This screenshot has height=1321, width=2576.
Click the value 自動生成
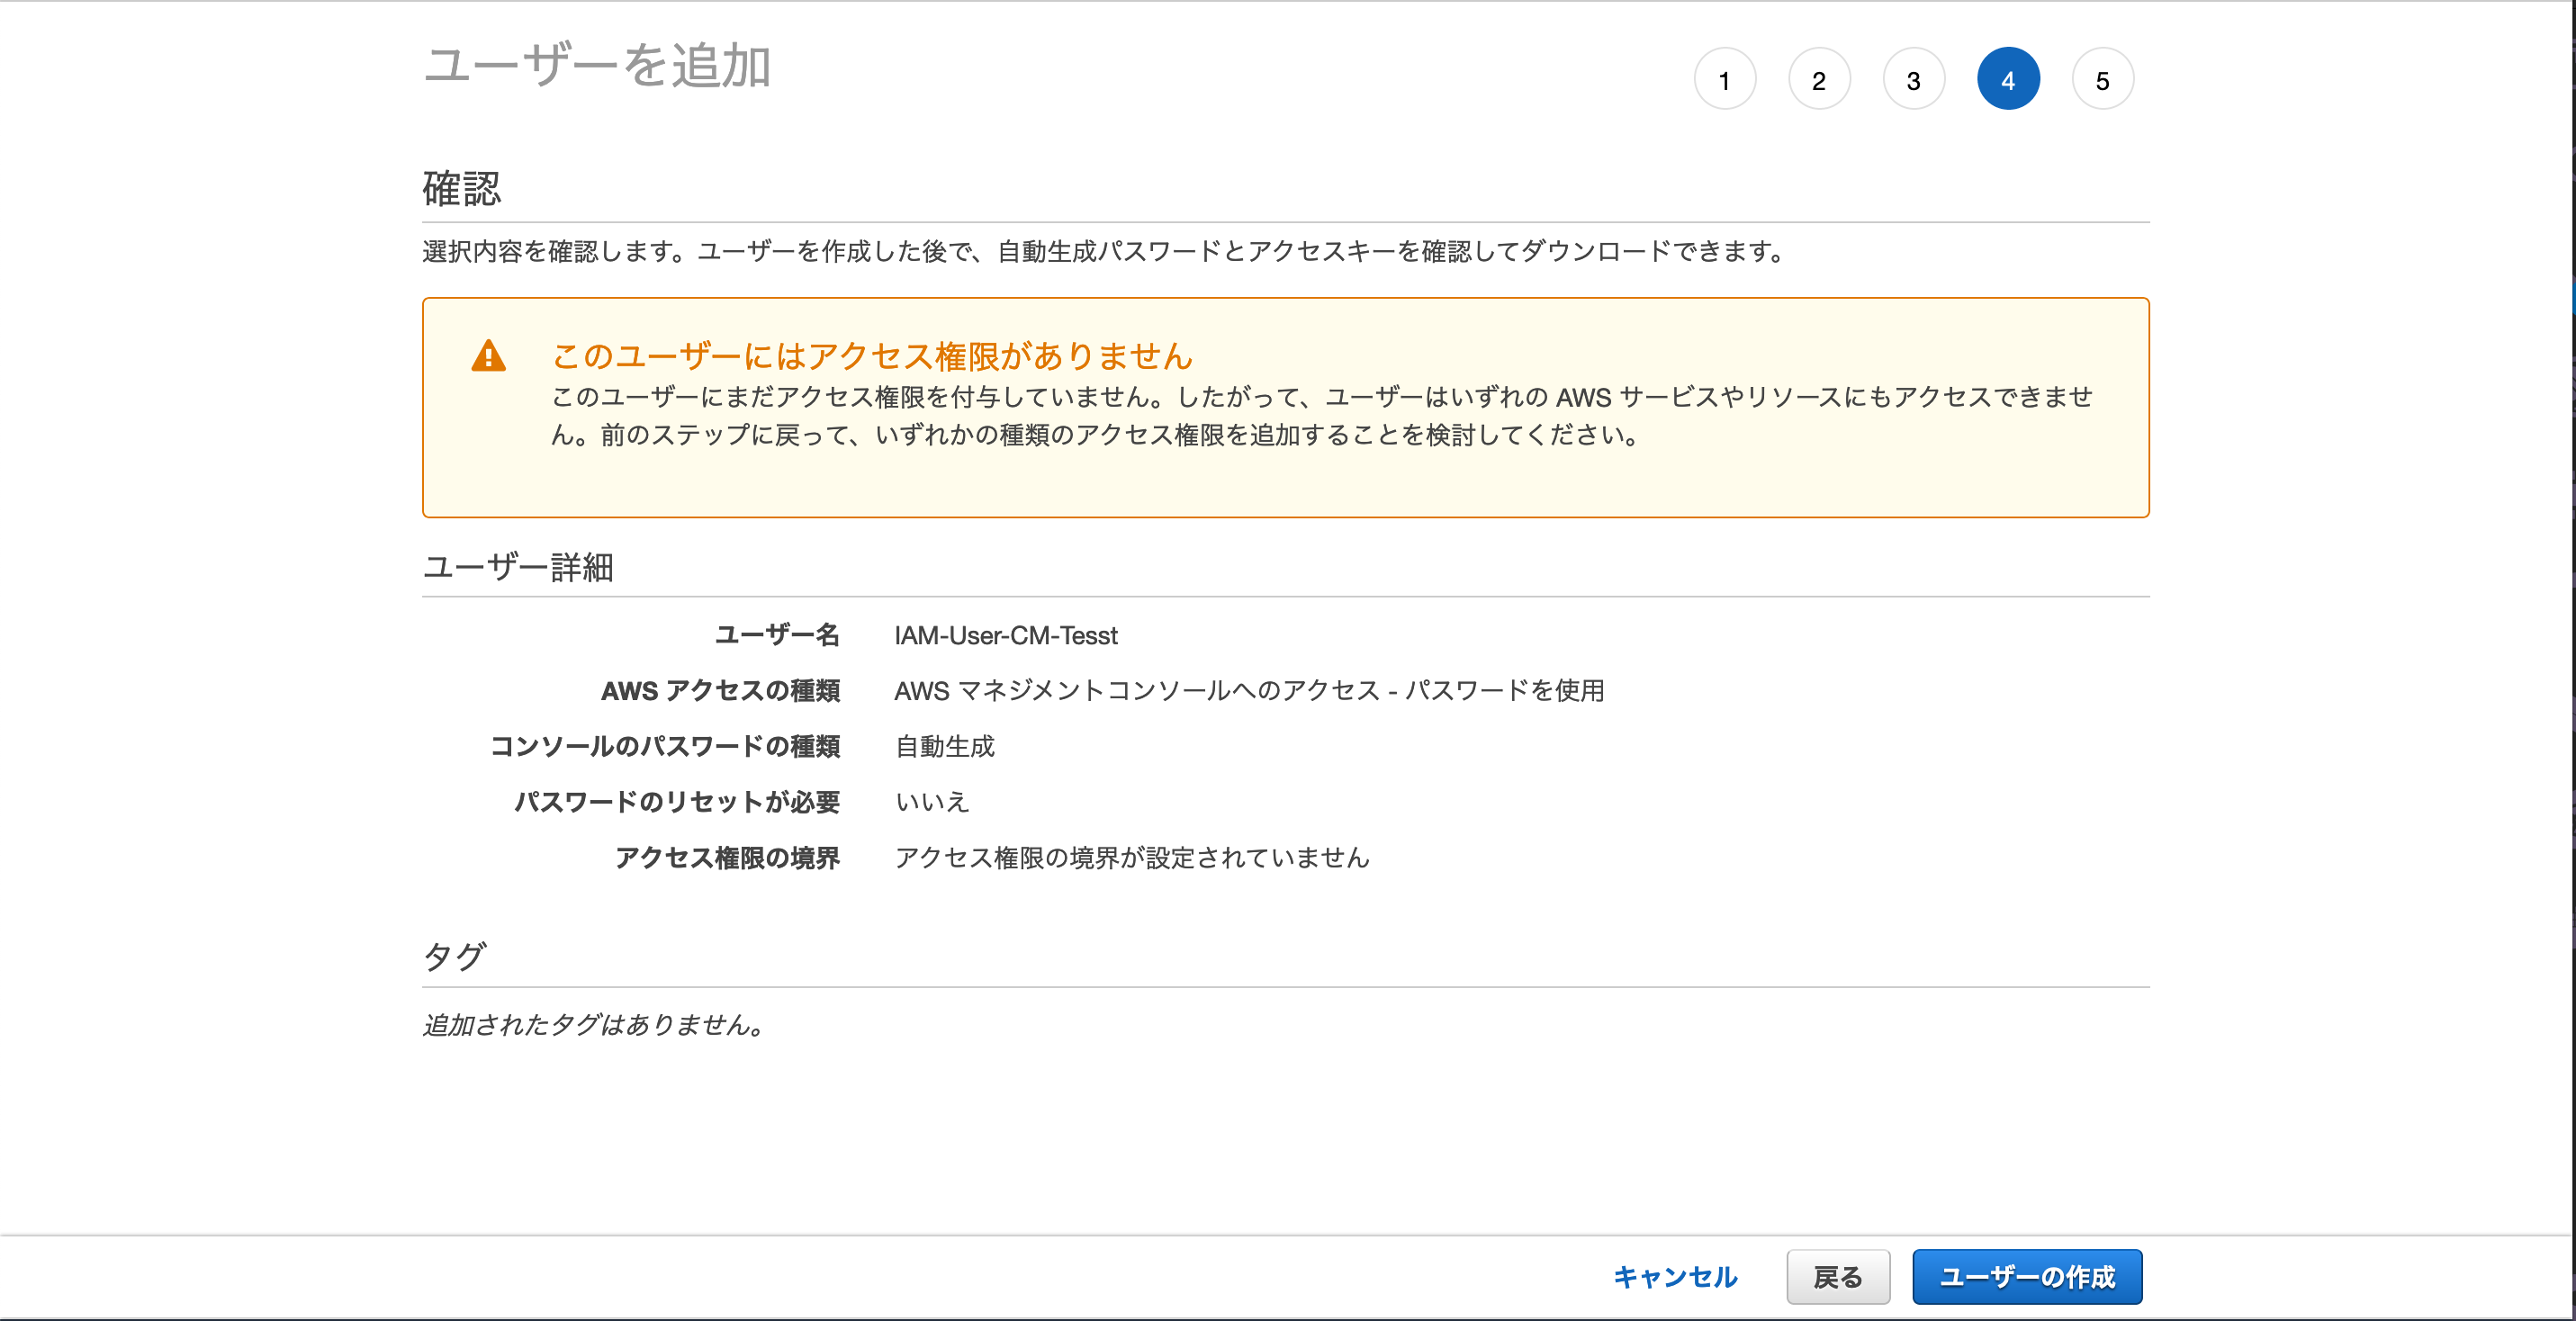[x=944, y=747]
